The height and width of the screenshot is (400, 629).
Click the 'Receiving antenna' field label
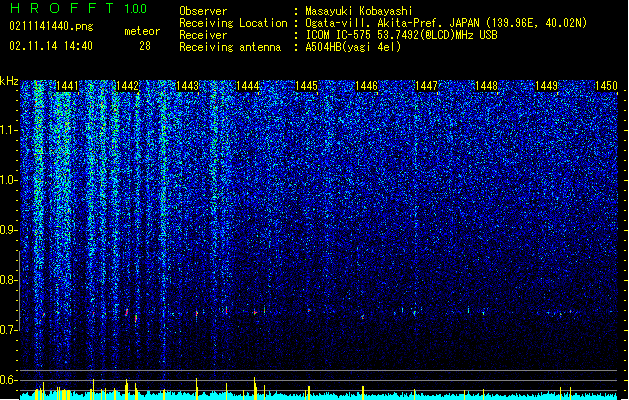[230, 47]
